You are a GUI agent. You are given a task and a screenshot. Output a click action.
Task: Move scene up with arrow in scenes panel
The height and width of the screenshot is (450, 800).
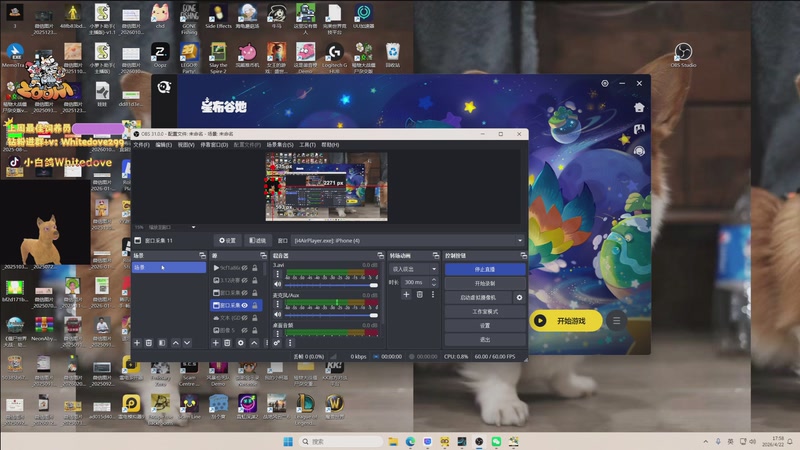point(176,343)
